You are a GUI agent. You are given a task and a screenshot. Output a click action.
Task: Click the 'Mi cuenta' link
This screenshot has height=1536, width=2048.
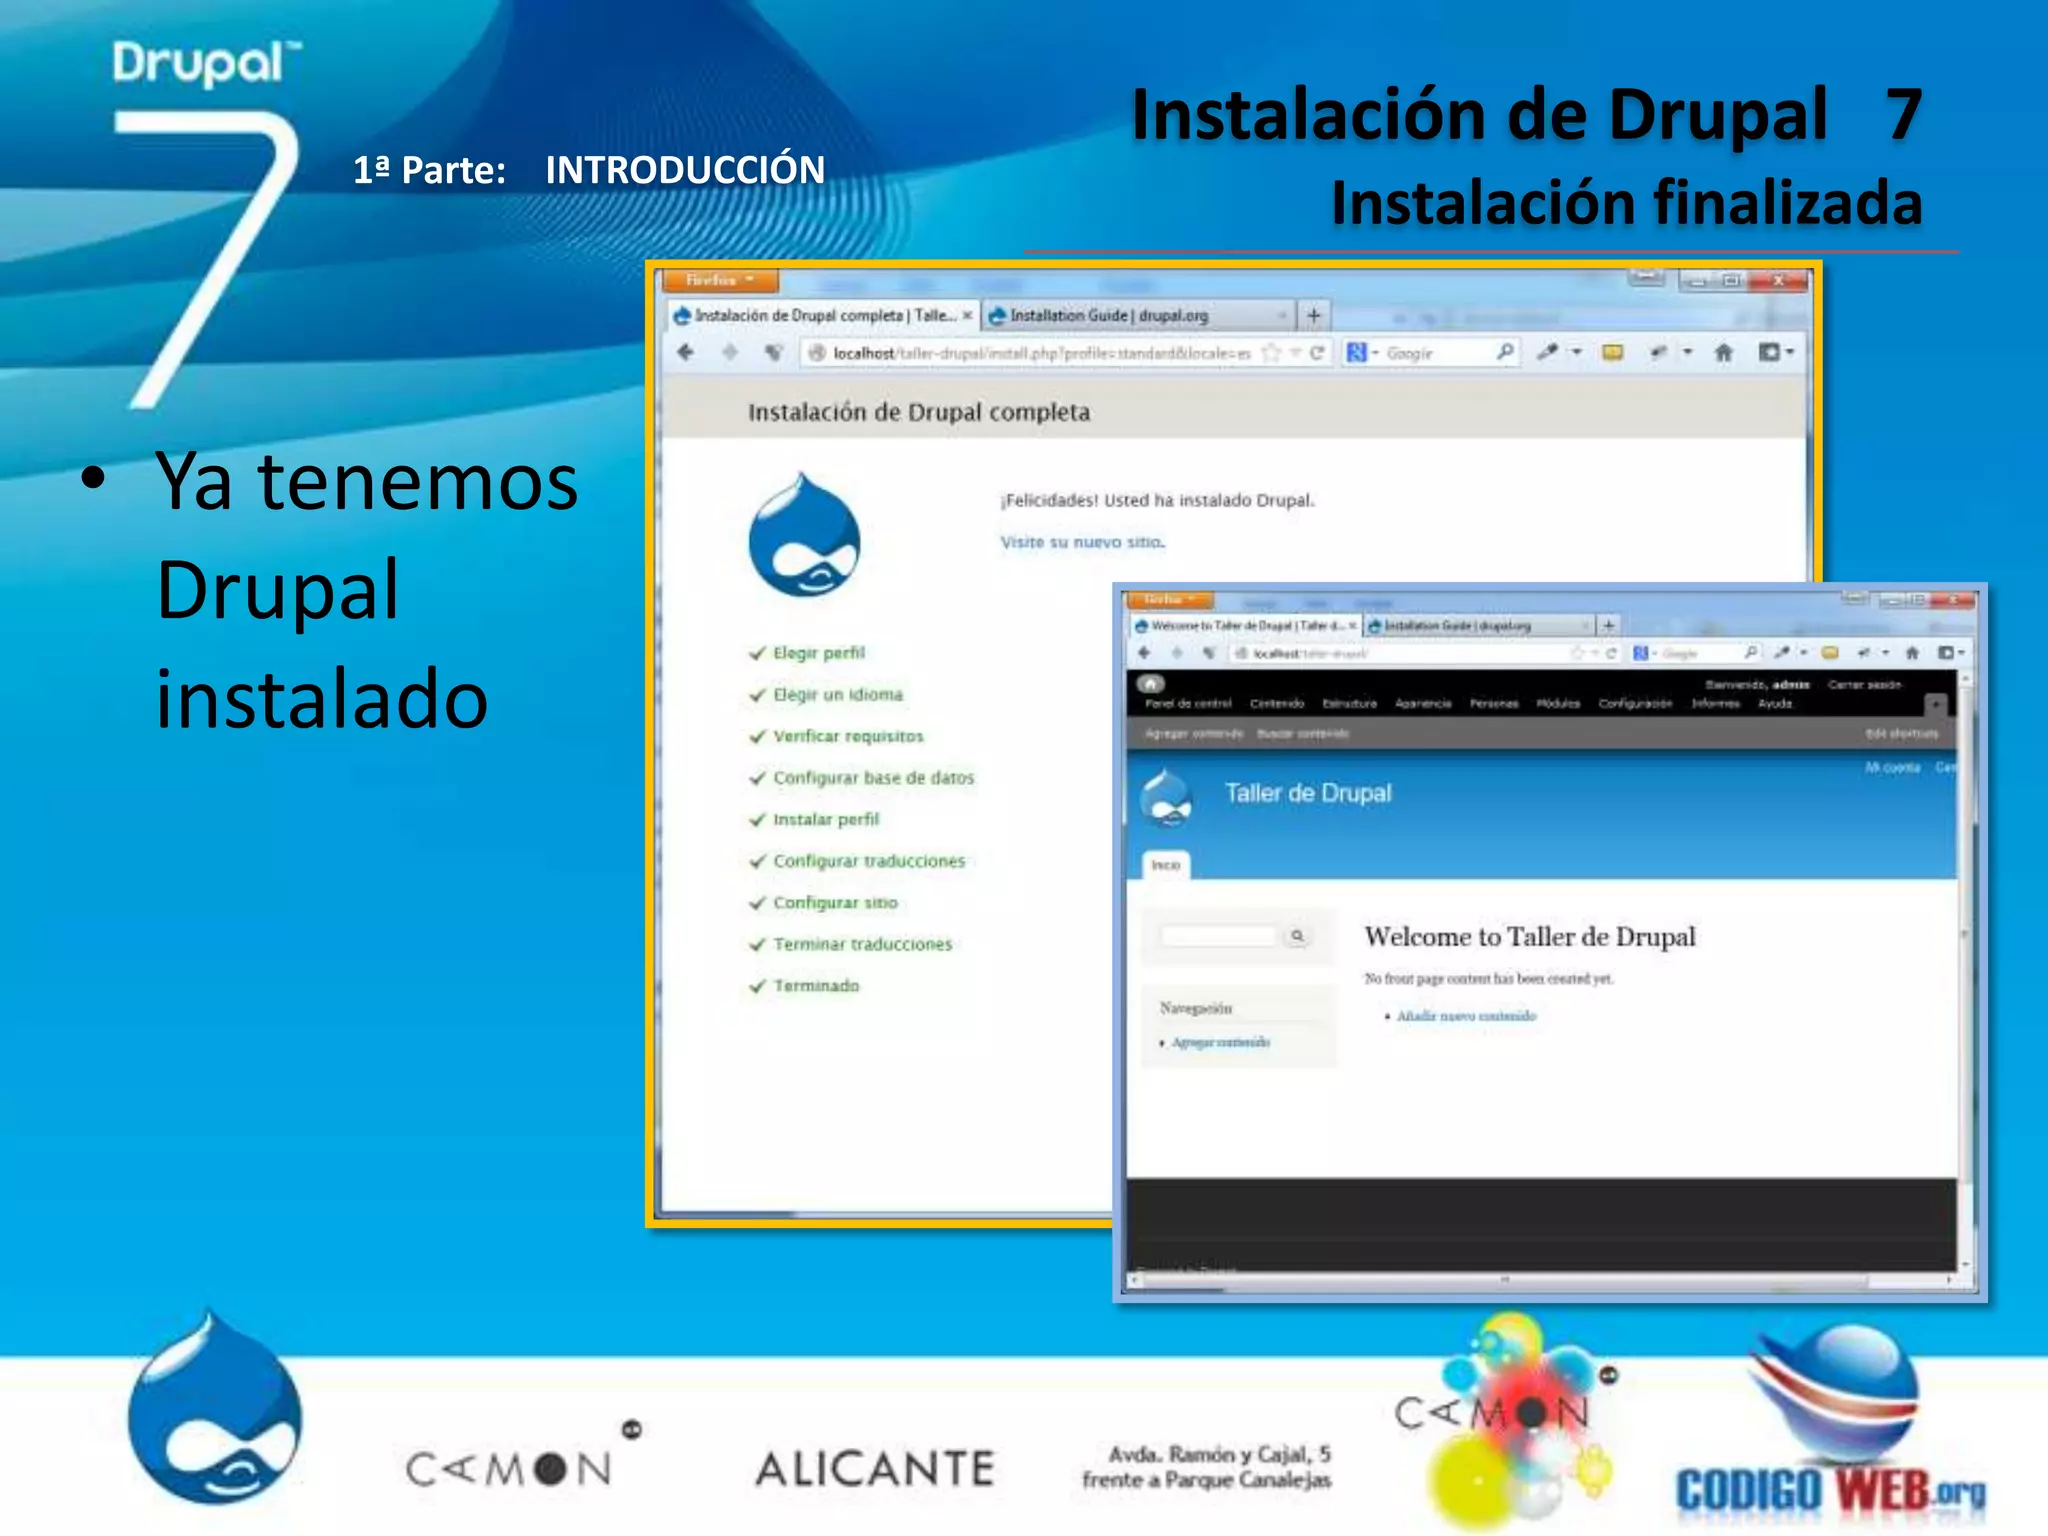point(1892,768)
